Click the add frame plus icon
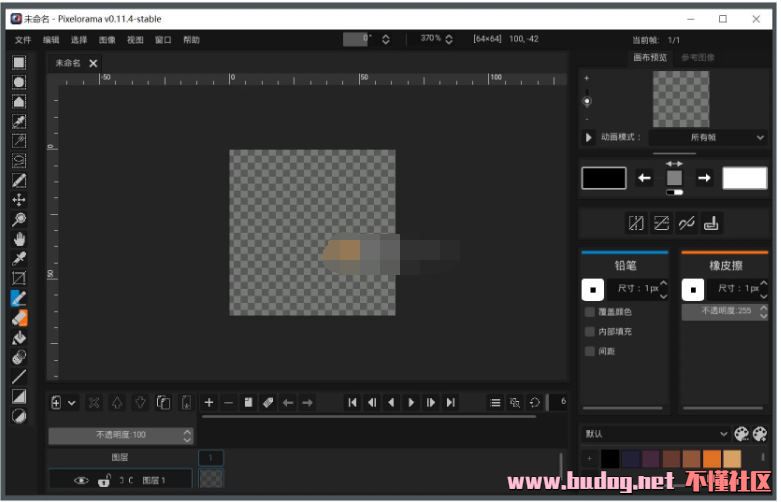 click(209, 403)
